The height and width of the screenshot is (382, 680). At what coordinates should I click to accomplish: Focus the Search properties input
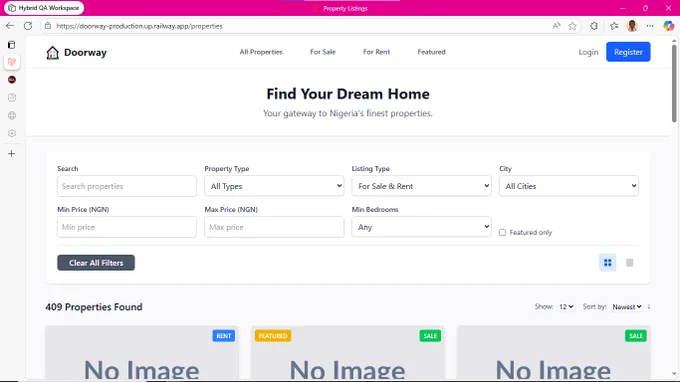pos(127,186)
